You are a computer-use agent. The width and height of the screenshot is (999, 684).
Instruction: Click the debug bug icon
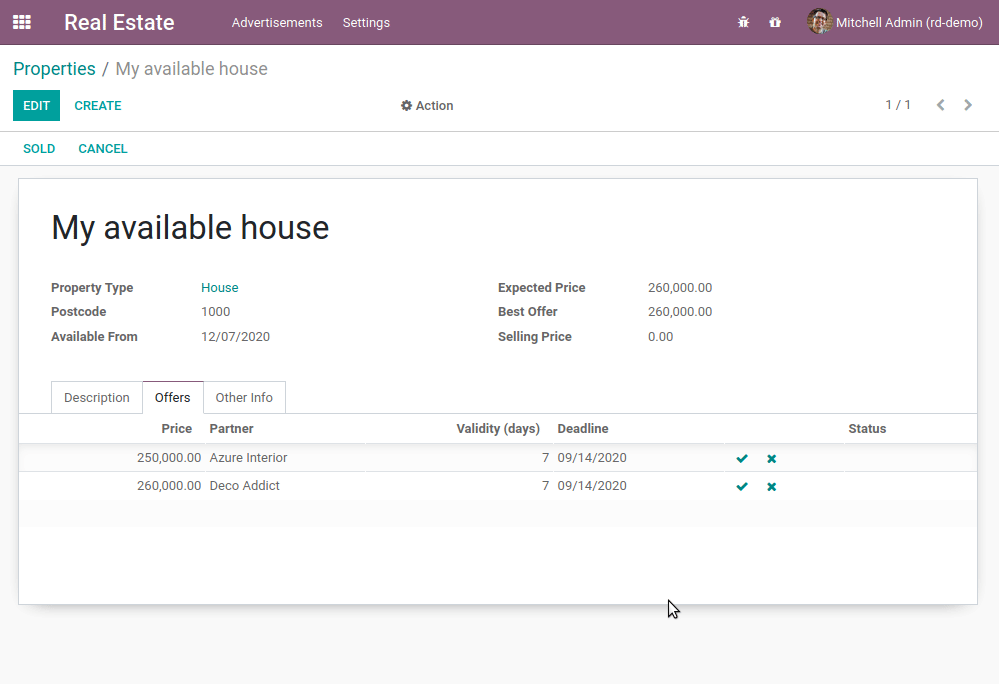click(x=743, y=22)
